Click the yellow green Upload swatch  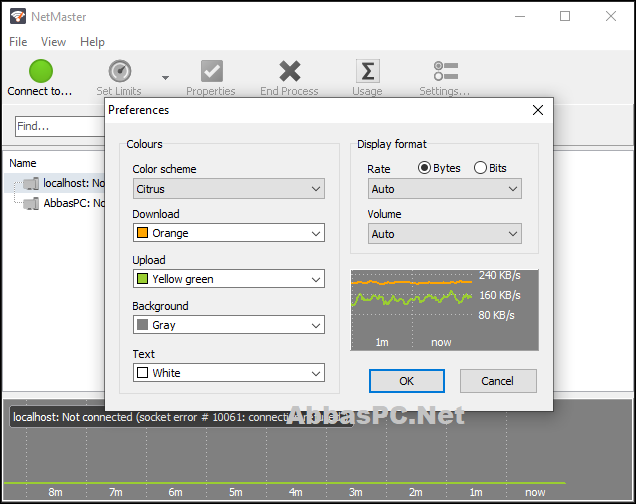[x=142, y=279]
